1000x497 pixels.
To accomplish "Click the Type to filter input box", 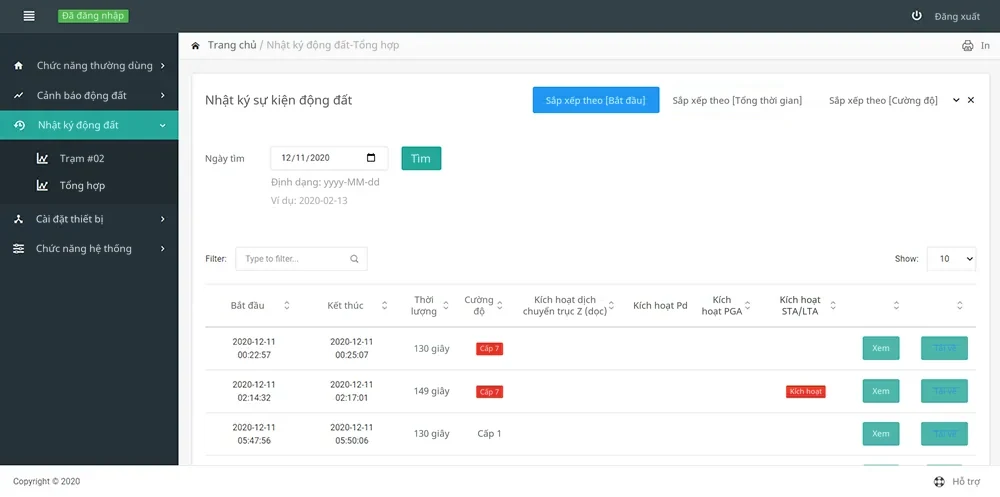I will pos(301,259).
